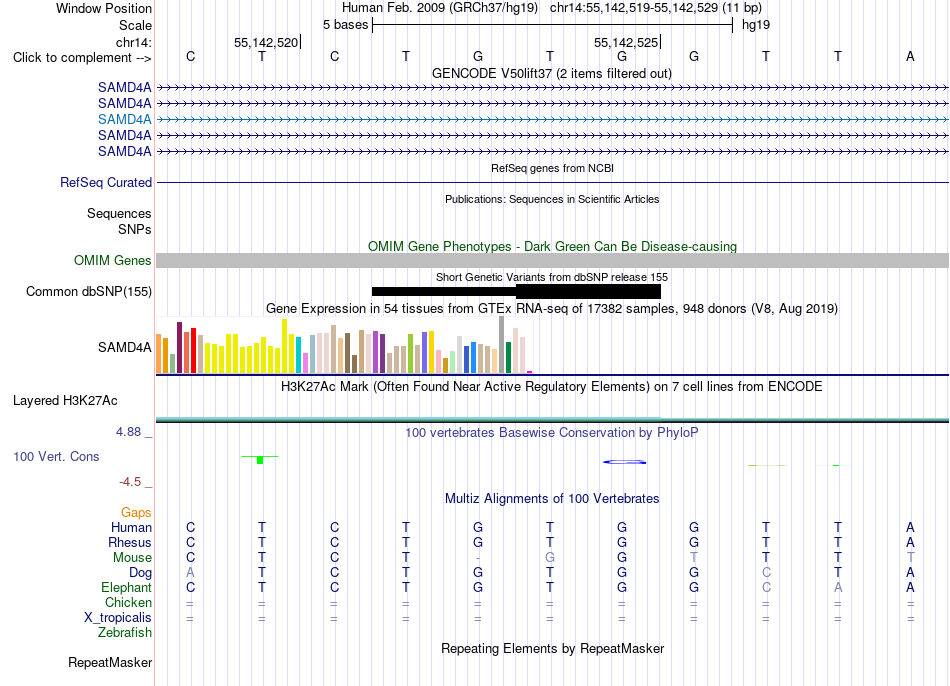
Task: Click the SAMD4A label beside GTEx bar chart
Action: pos(125,347)
